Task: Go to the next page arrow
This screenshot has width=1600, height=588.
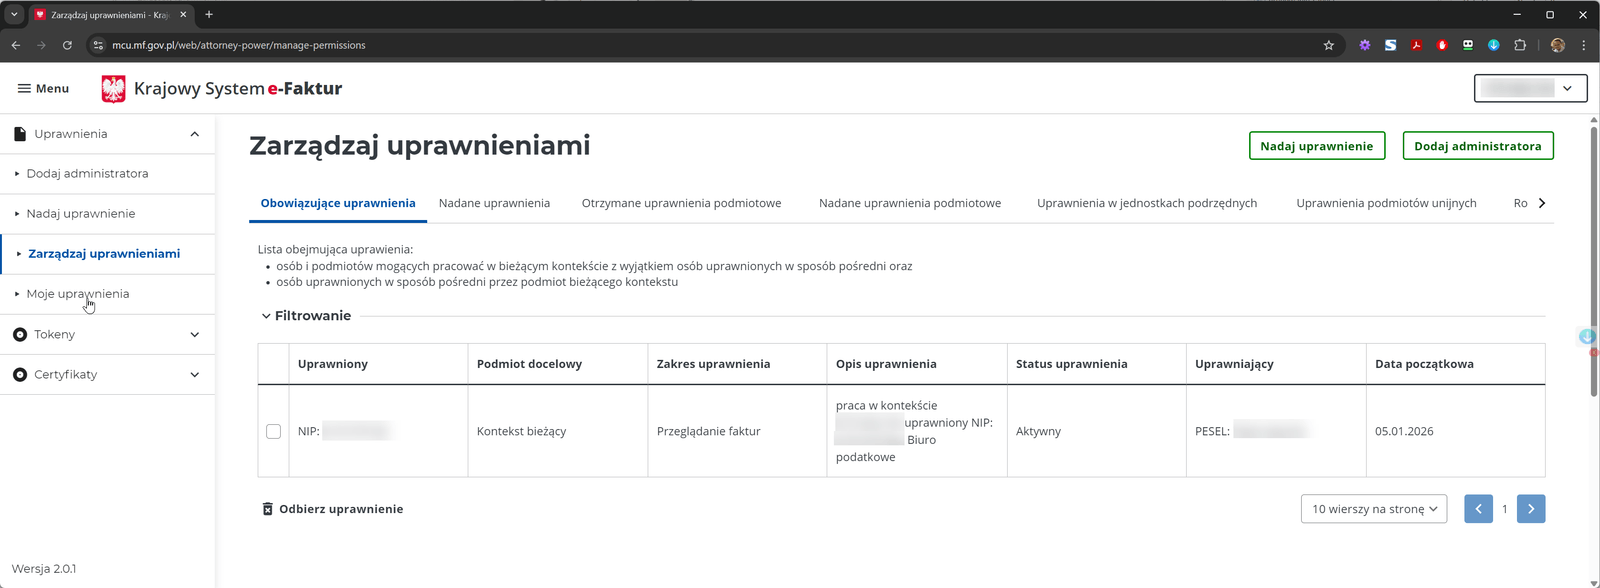Action: [1530, 509]
